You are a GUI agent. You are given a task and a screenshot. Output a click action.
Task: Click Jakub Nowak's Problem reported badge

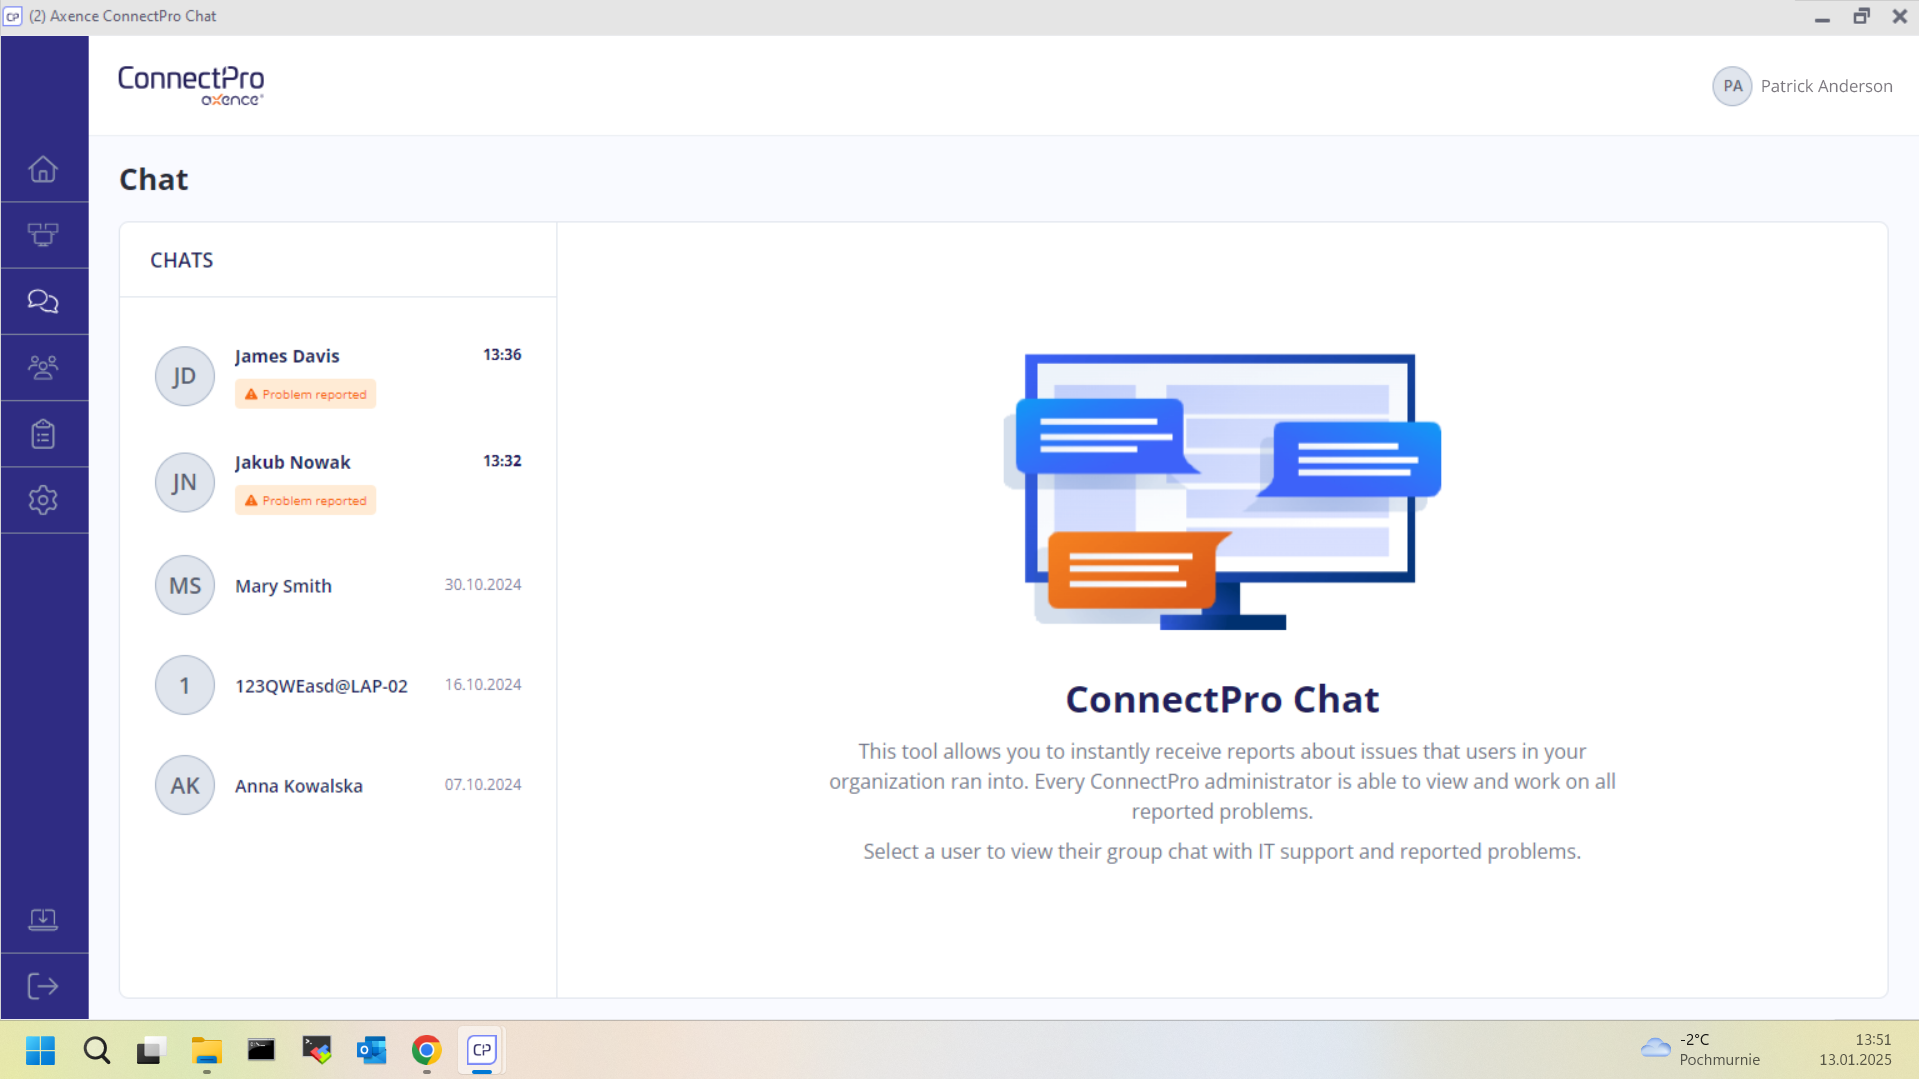coord(304,500)
